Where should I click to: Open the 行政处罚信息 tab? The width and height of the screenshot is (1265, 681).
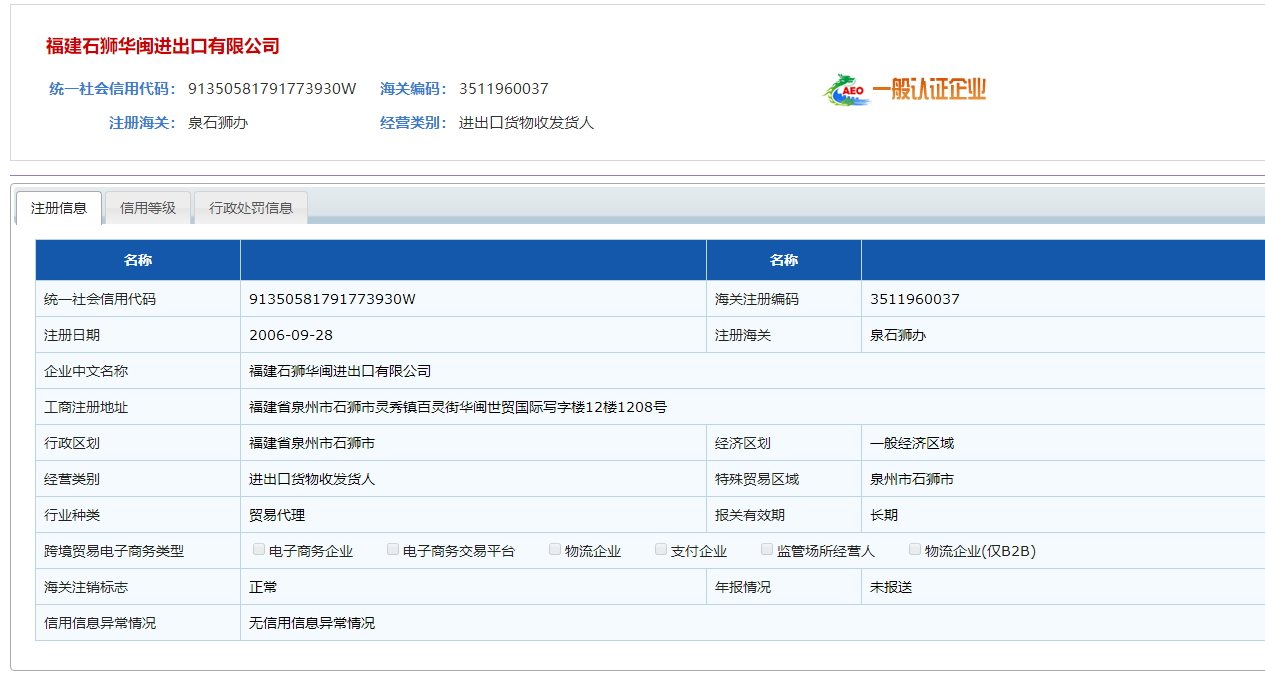pyautogui.click(x=251, y=208)
